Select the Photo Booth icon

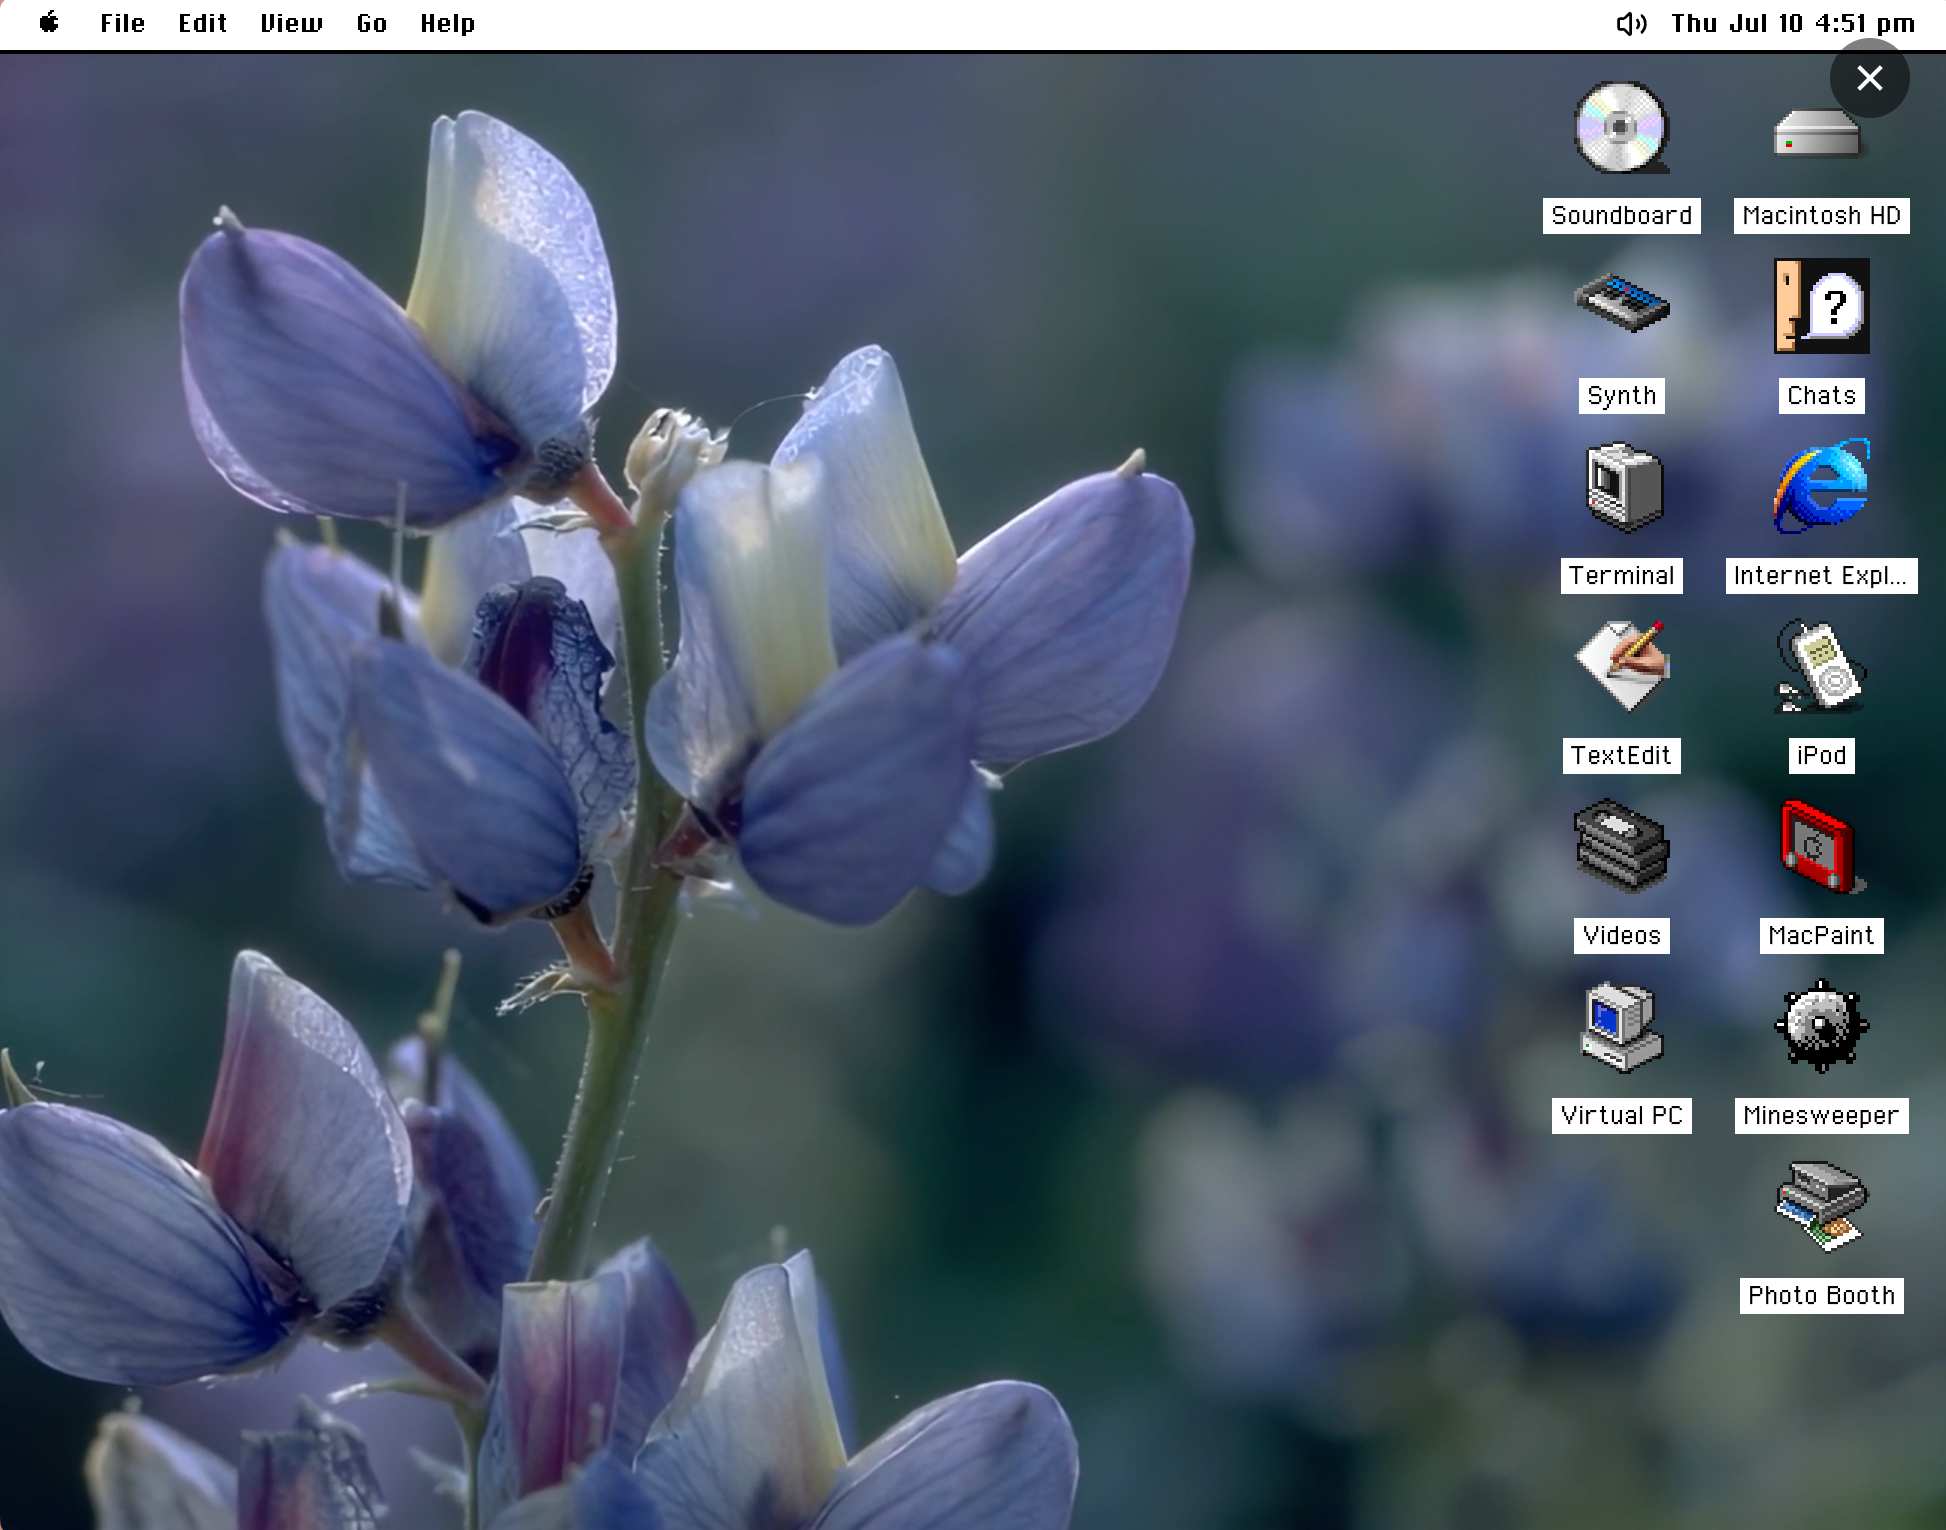1820,1206
